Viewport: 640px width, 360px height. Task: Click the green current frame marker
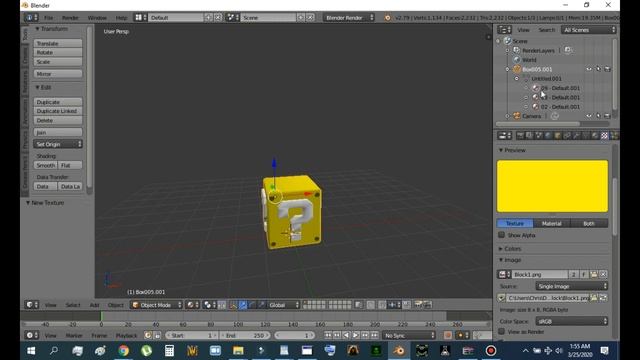point(102,316)
